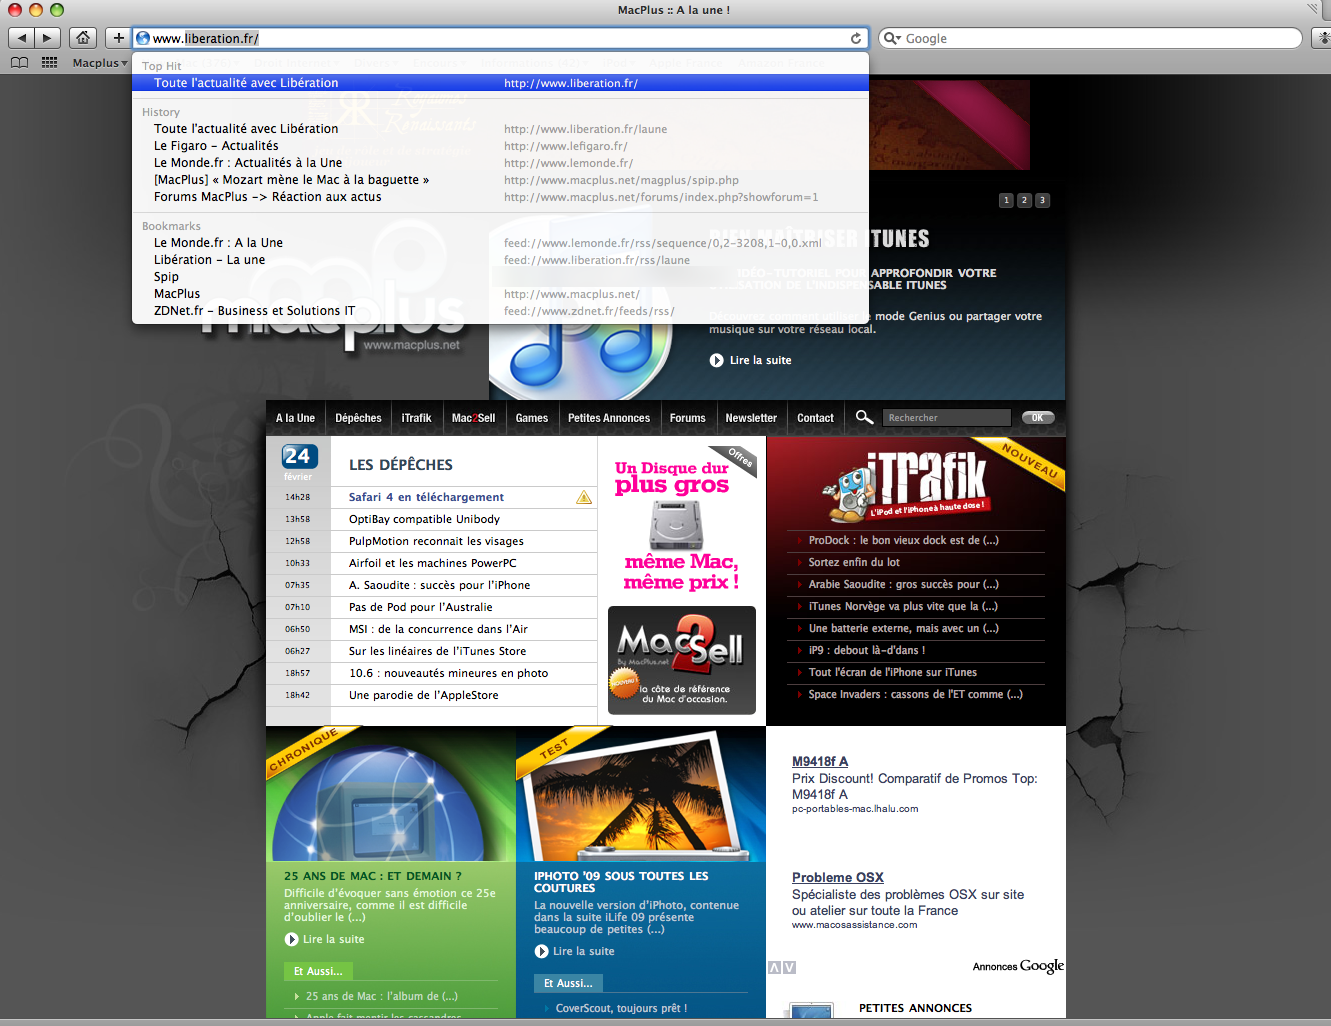
Task: Click the OK search button
Action: (x=1038, y=418)
